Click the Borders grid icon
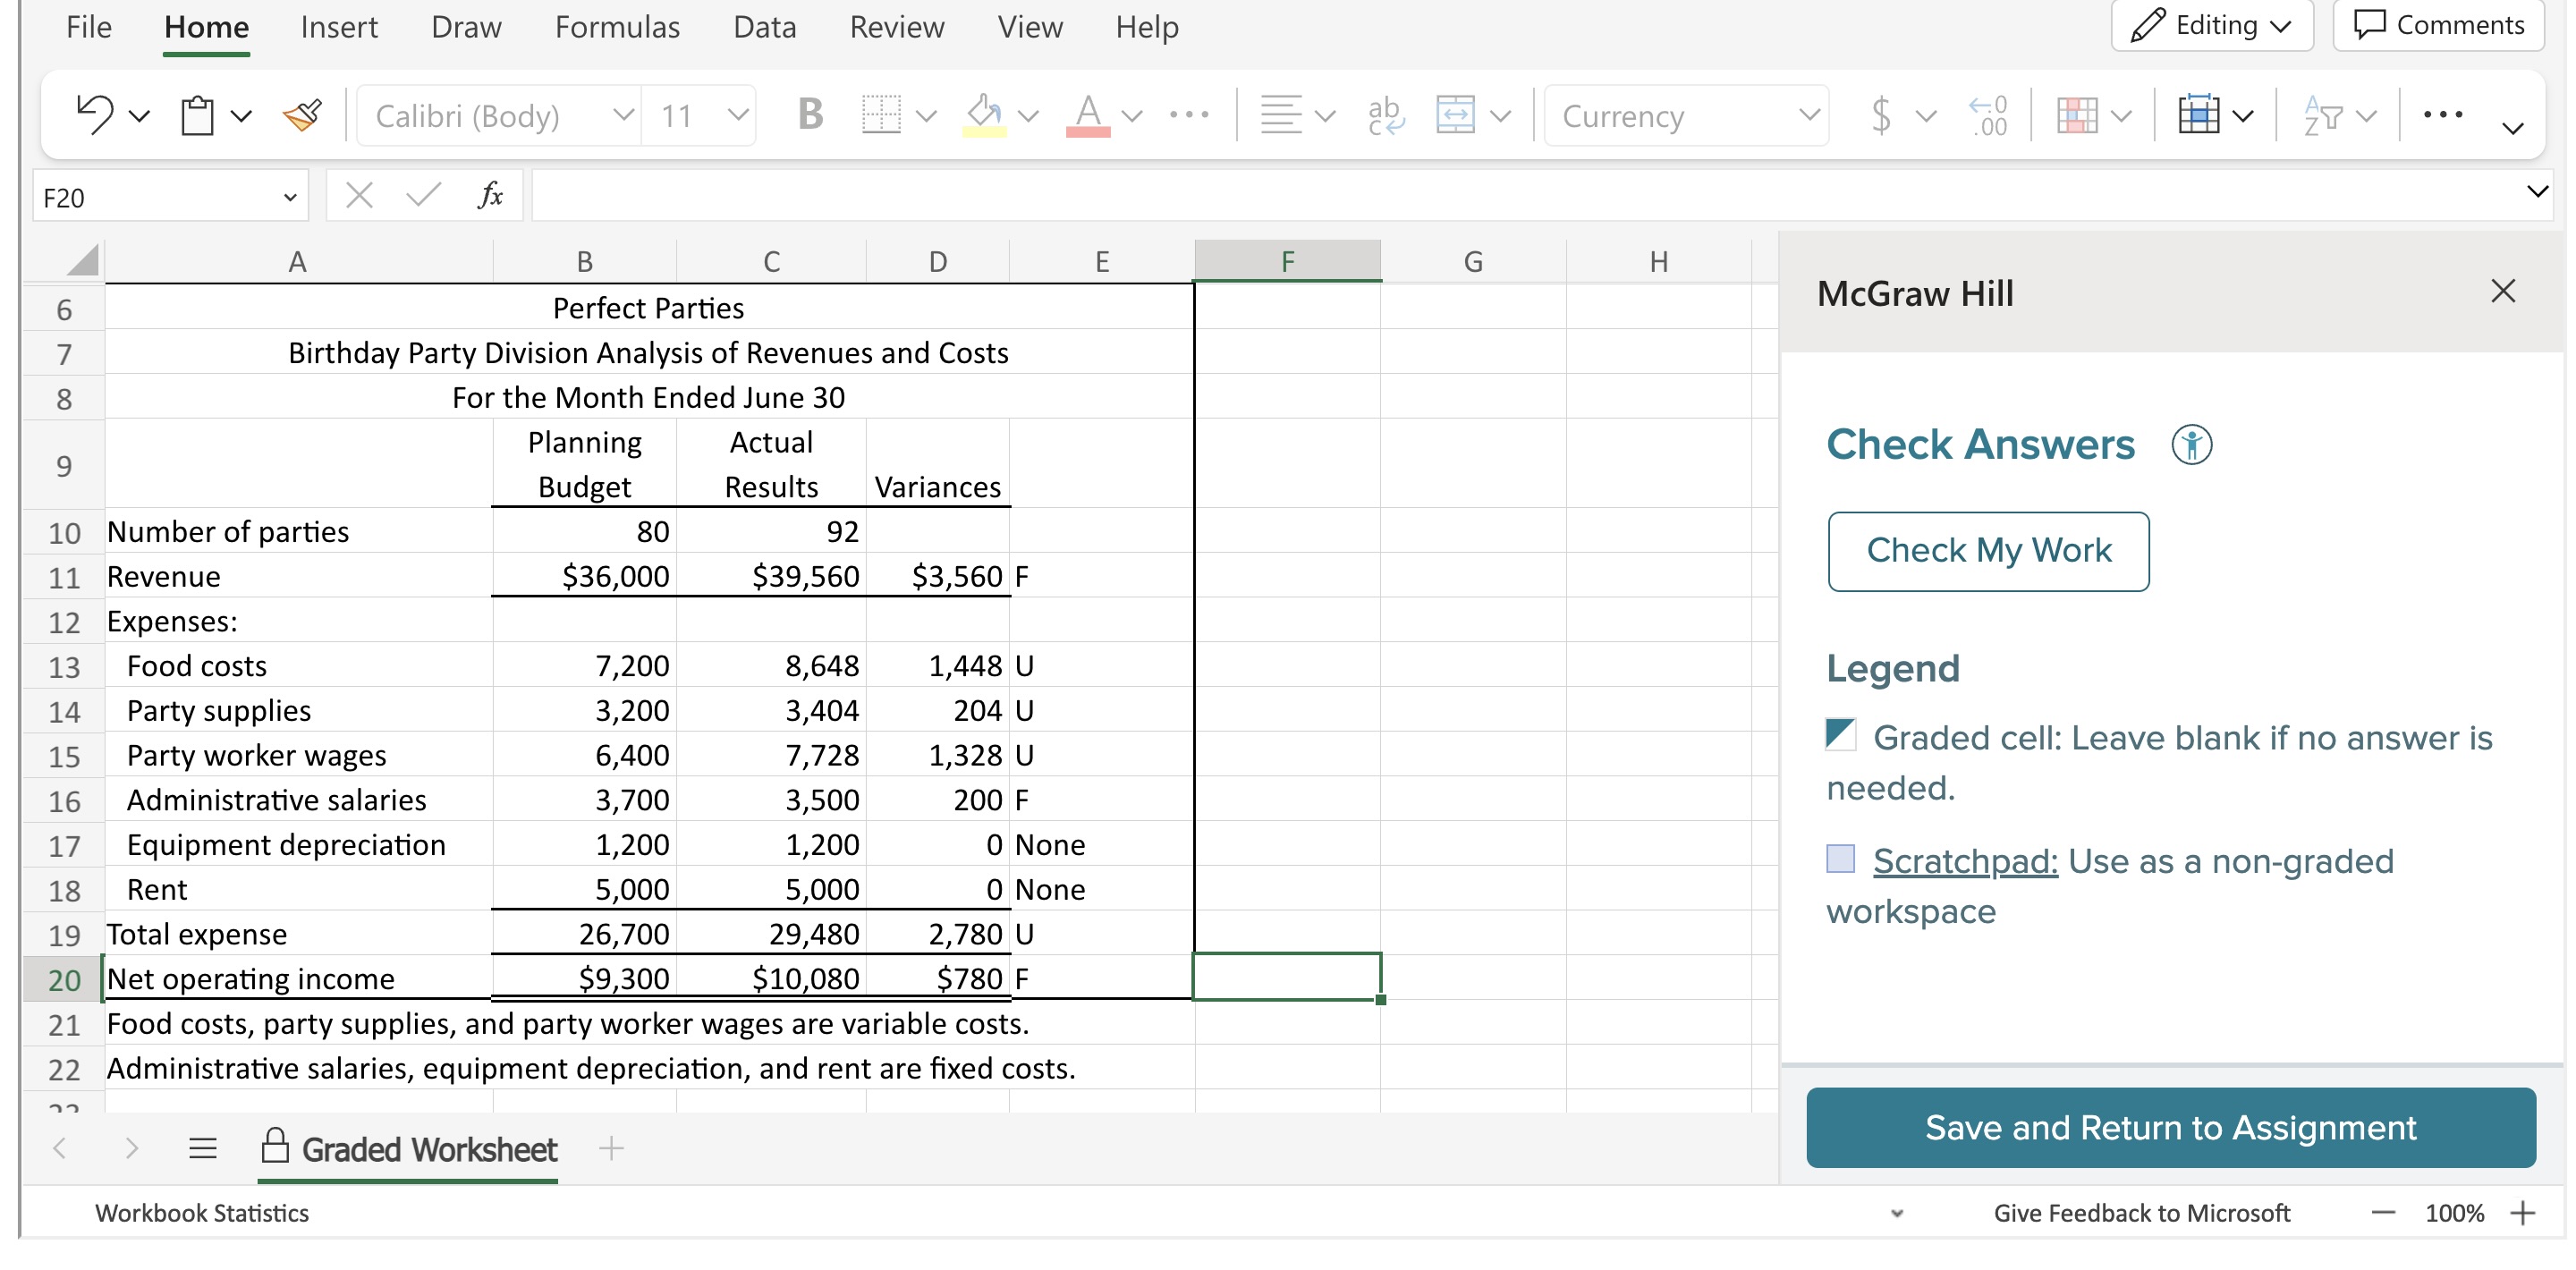Viewport: 2576px width, 1270px height. (x=881, y=115)
